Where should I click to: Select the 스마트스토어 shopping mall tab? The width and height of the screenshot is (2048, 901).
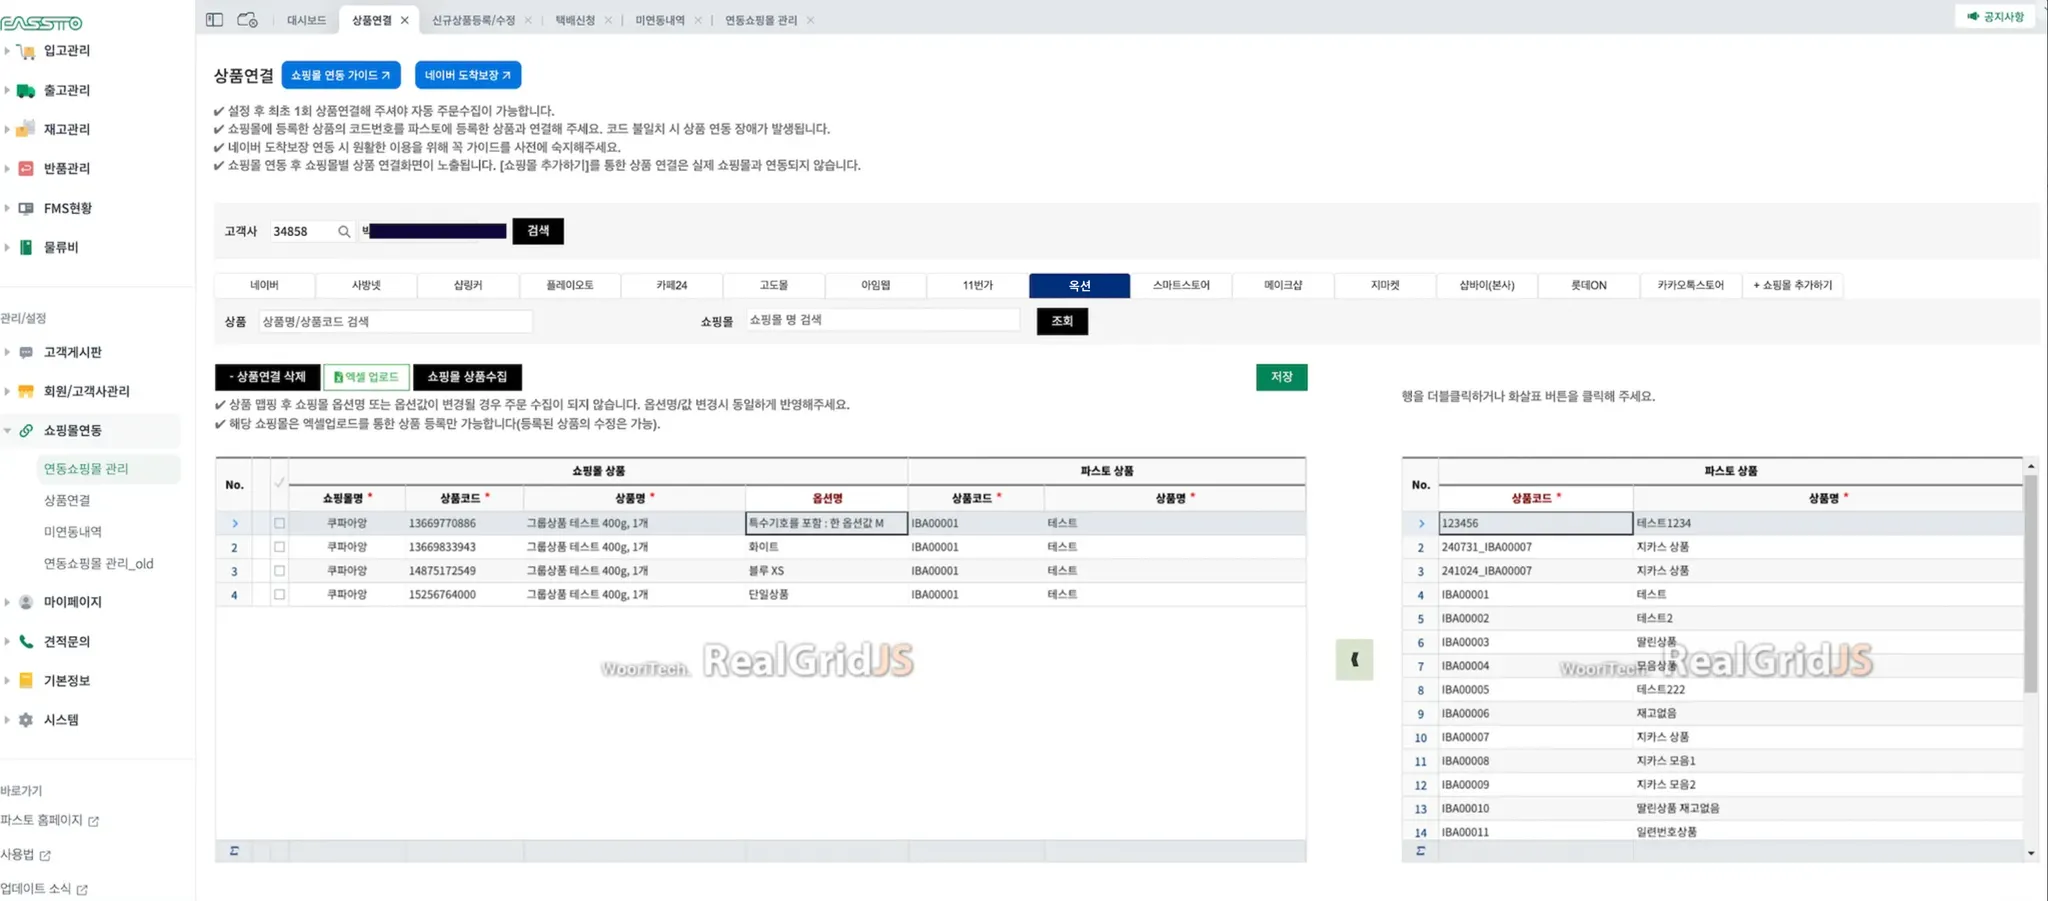click(x=1181, y=286)
